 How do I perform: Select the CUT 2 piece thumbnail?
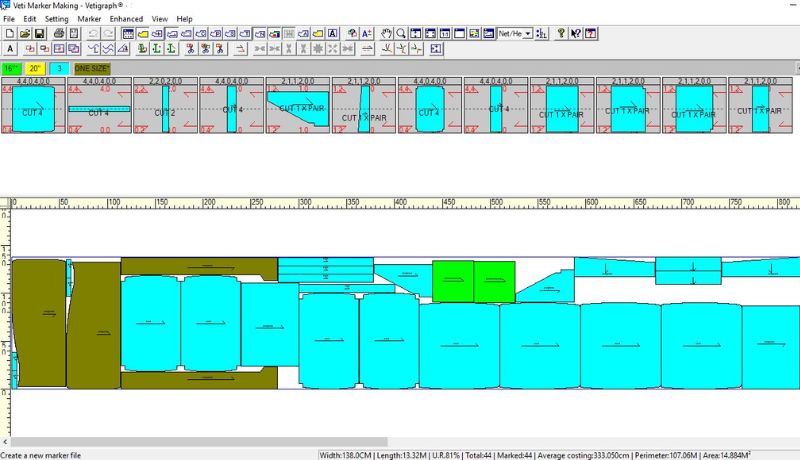[x=165, y=106]
